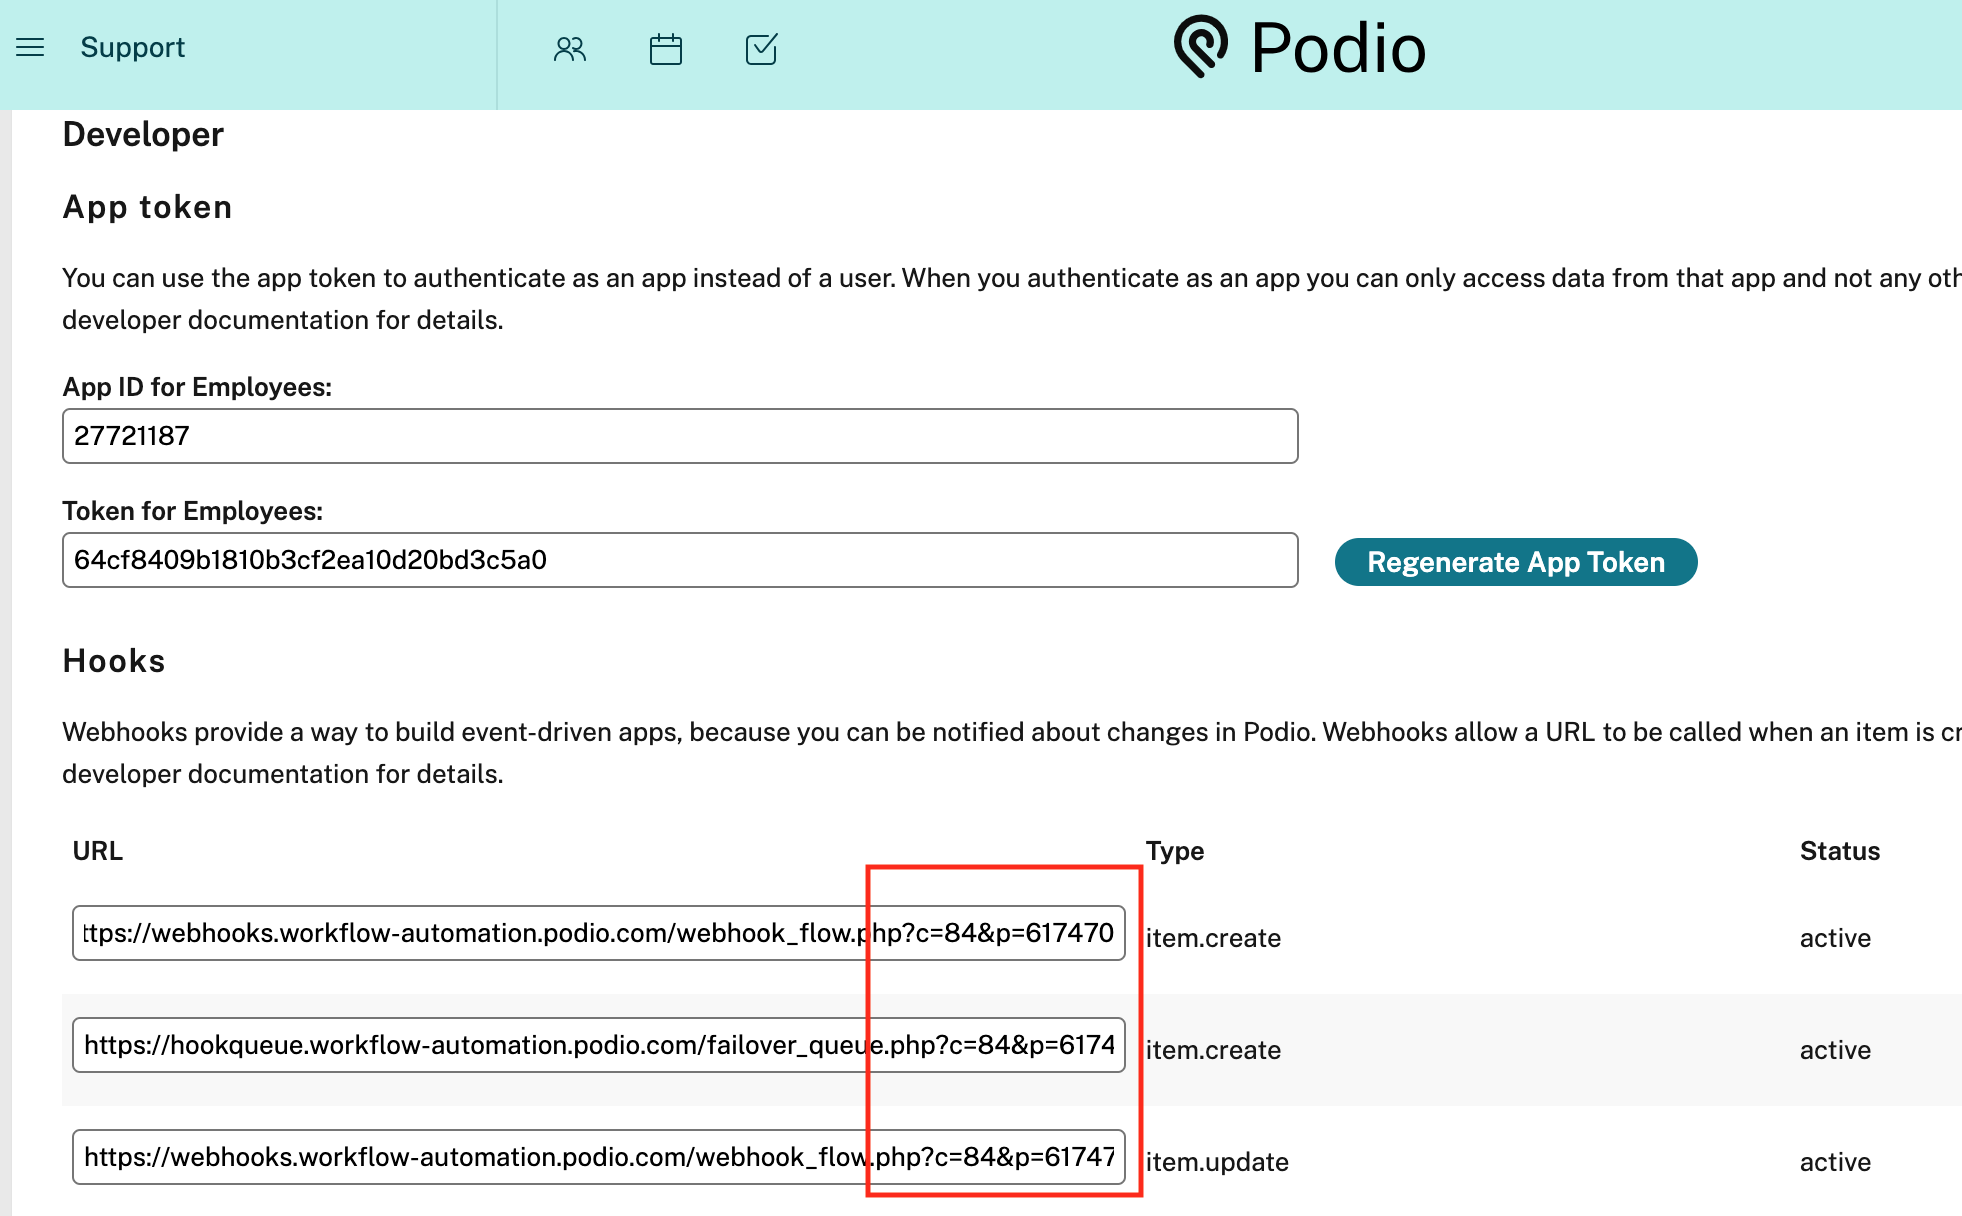Viewport: 1962px width, 1216px height.
Task: Click the Developer page heading
Action: tap(143, 134)
